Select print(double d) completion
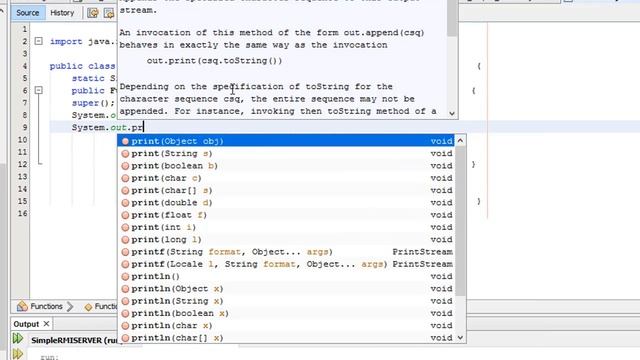Image resolution: width=640 pixels, height=360 pixels. pyautogui.click(x=286, y=202)
